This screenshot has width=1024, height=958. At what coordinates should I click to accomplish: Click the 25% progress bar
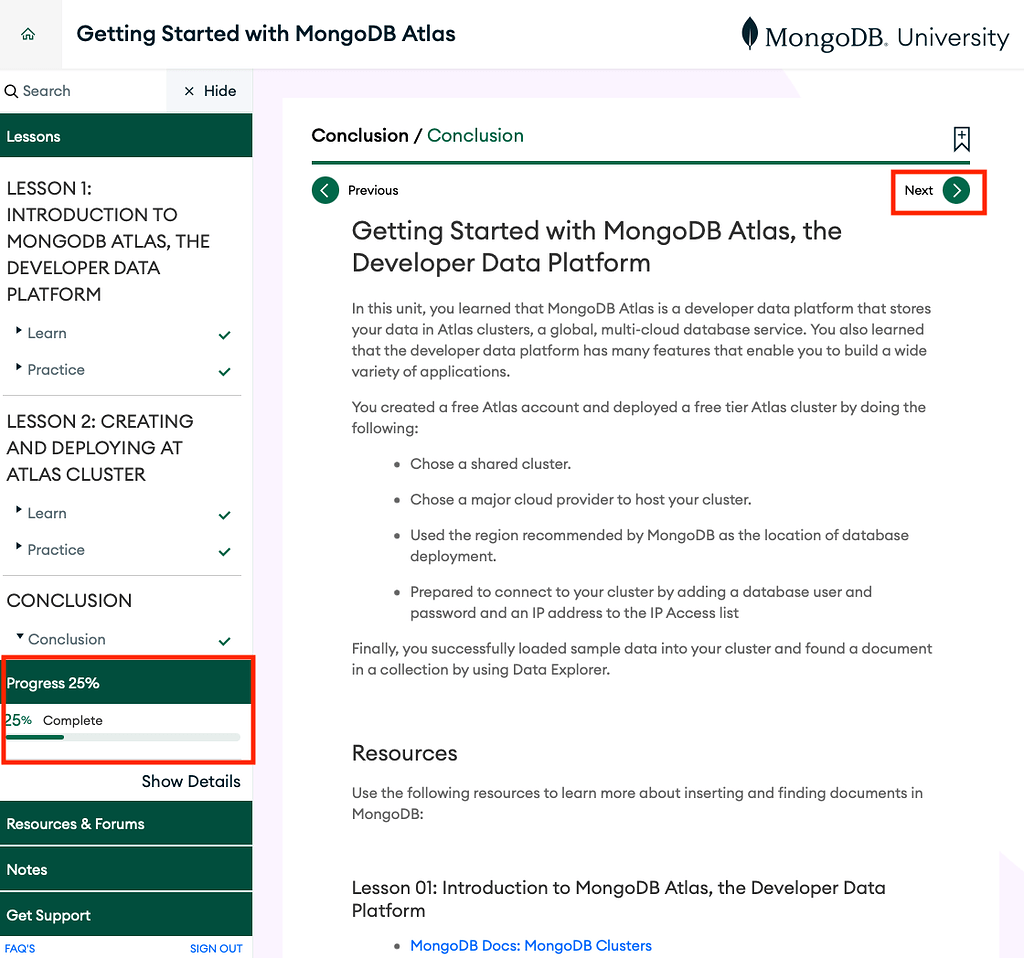(x=122, y=737)
